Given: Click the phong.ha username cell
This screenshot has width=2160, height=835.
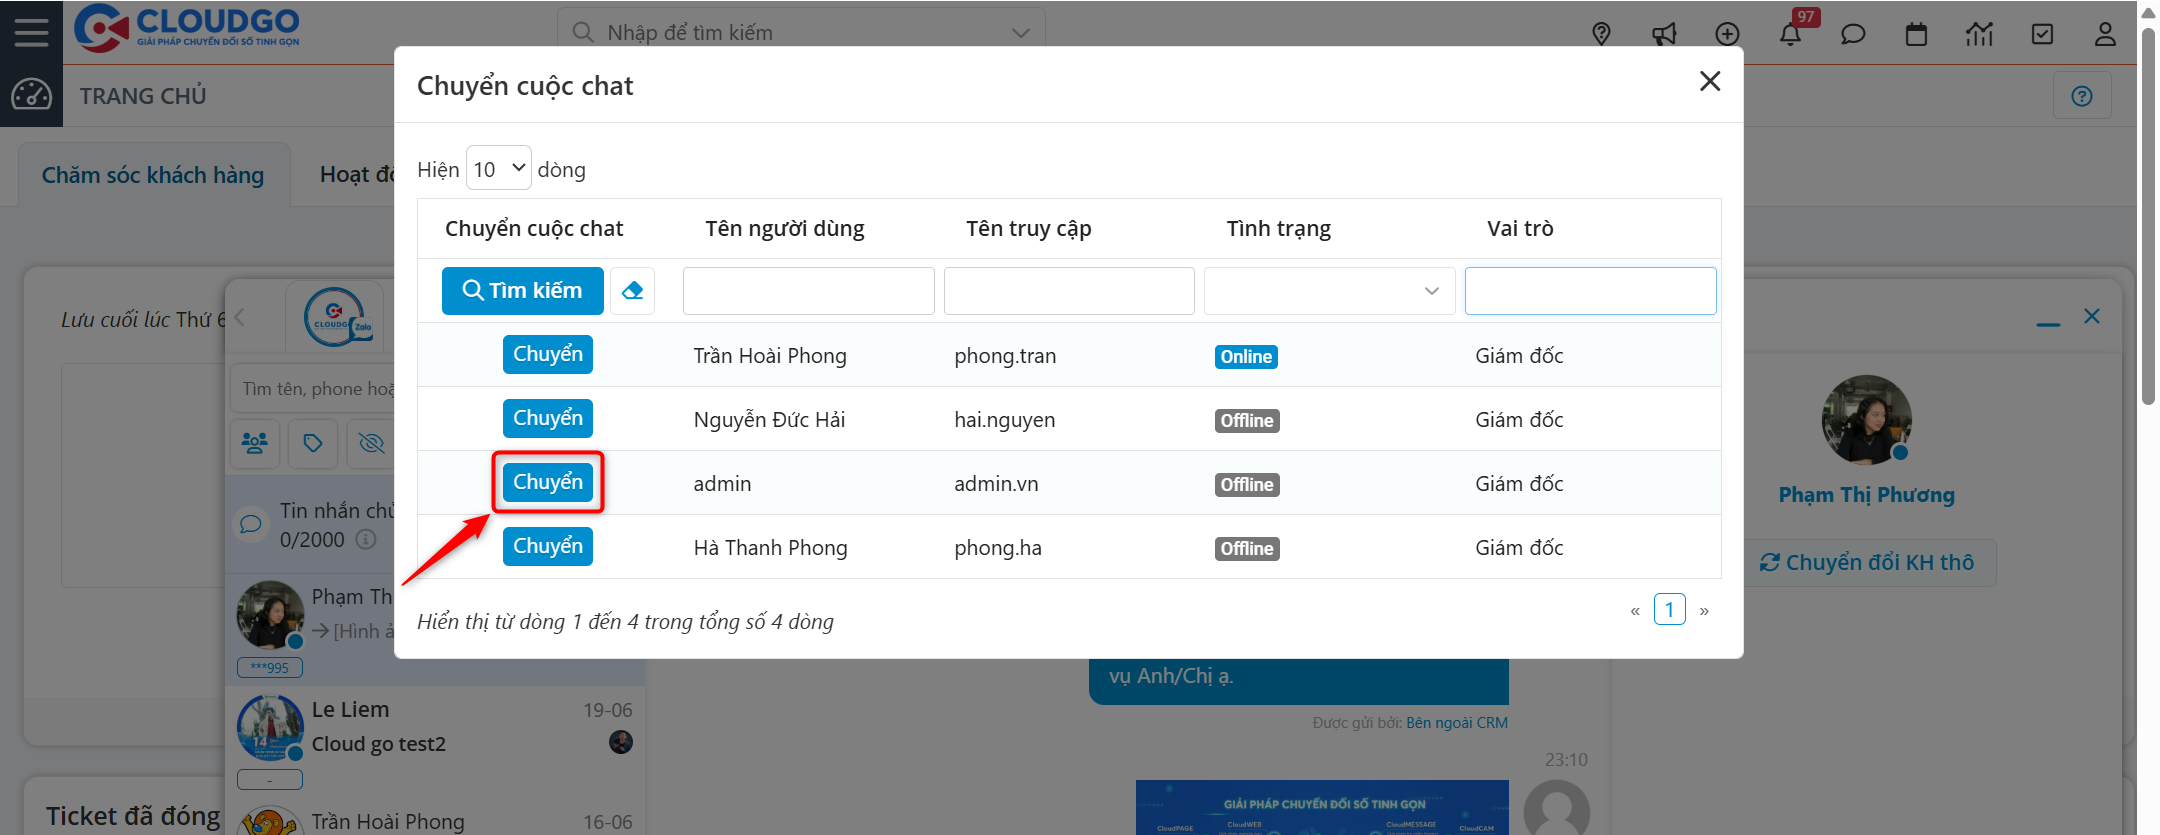Looking at the screenshot, I should (998, 548).
